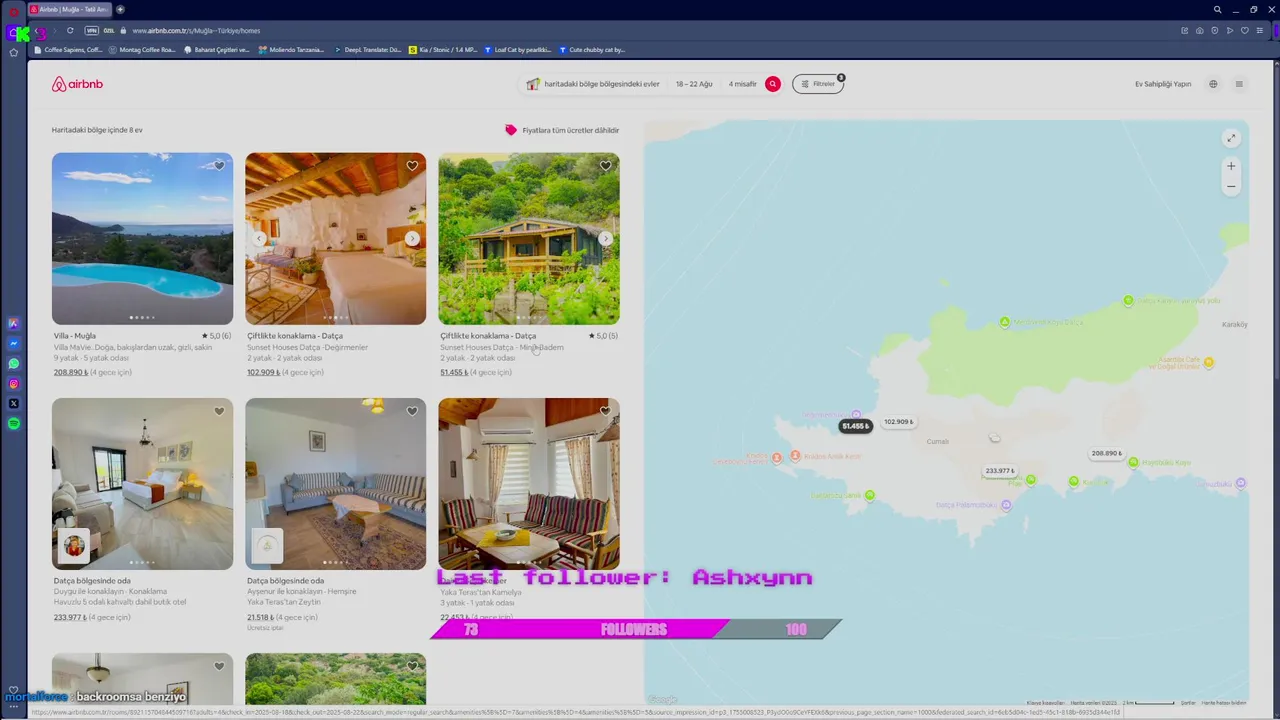Open X (Twitter) in the Opera sidebar
This screenshot has height=720, width=1280.
(x=14, y=404)
